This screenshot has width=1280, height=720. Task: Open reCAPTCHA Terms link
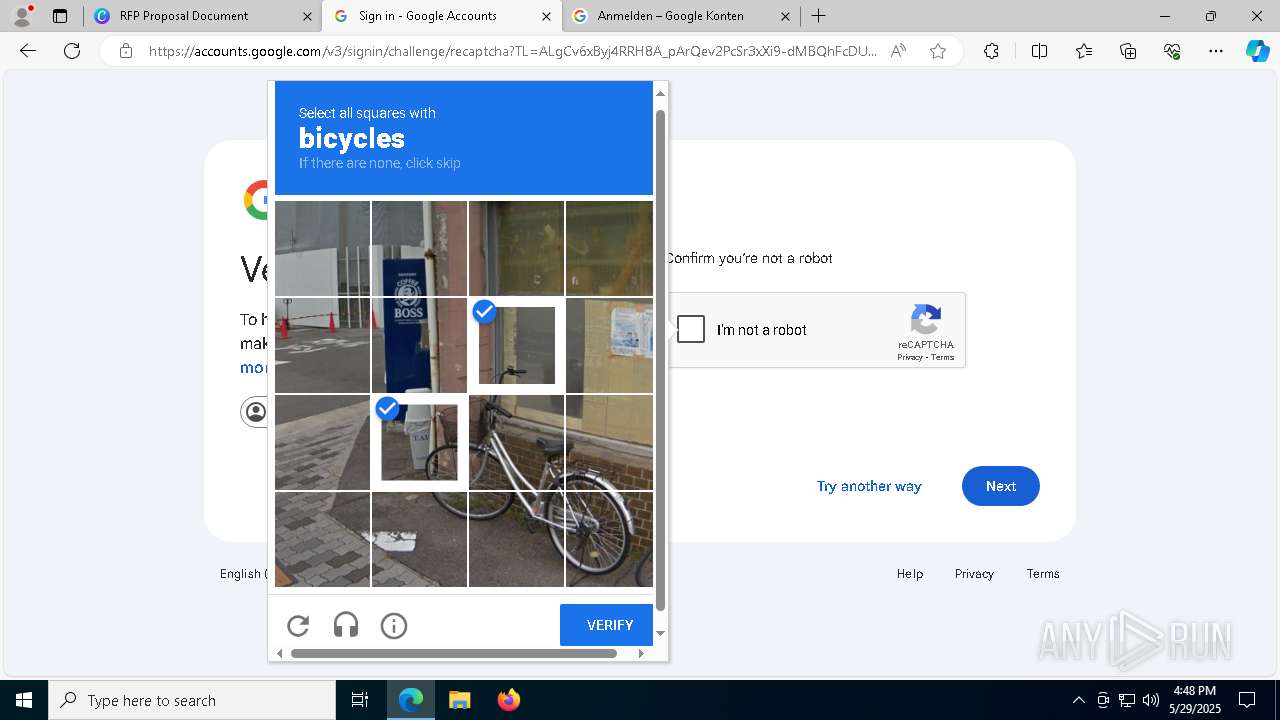click(943, 357)
